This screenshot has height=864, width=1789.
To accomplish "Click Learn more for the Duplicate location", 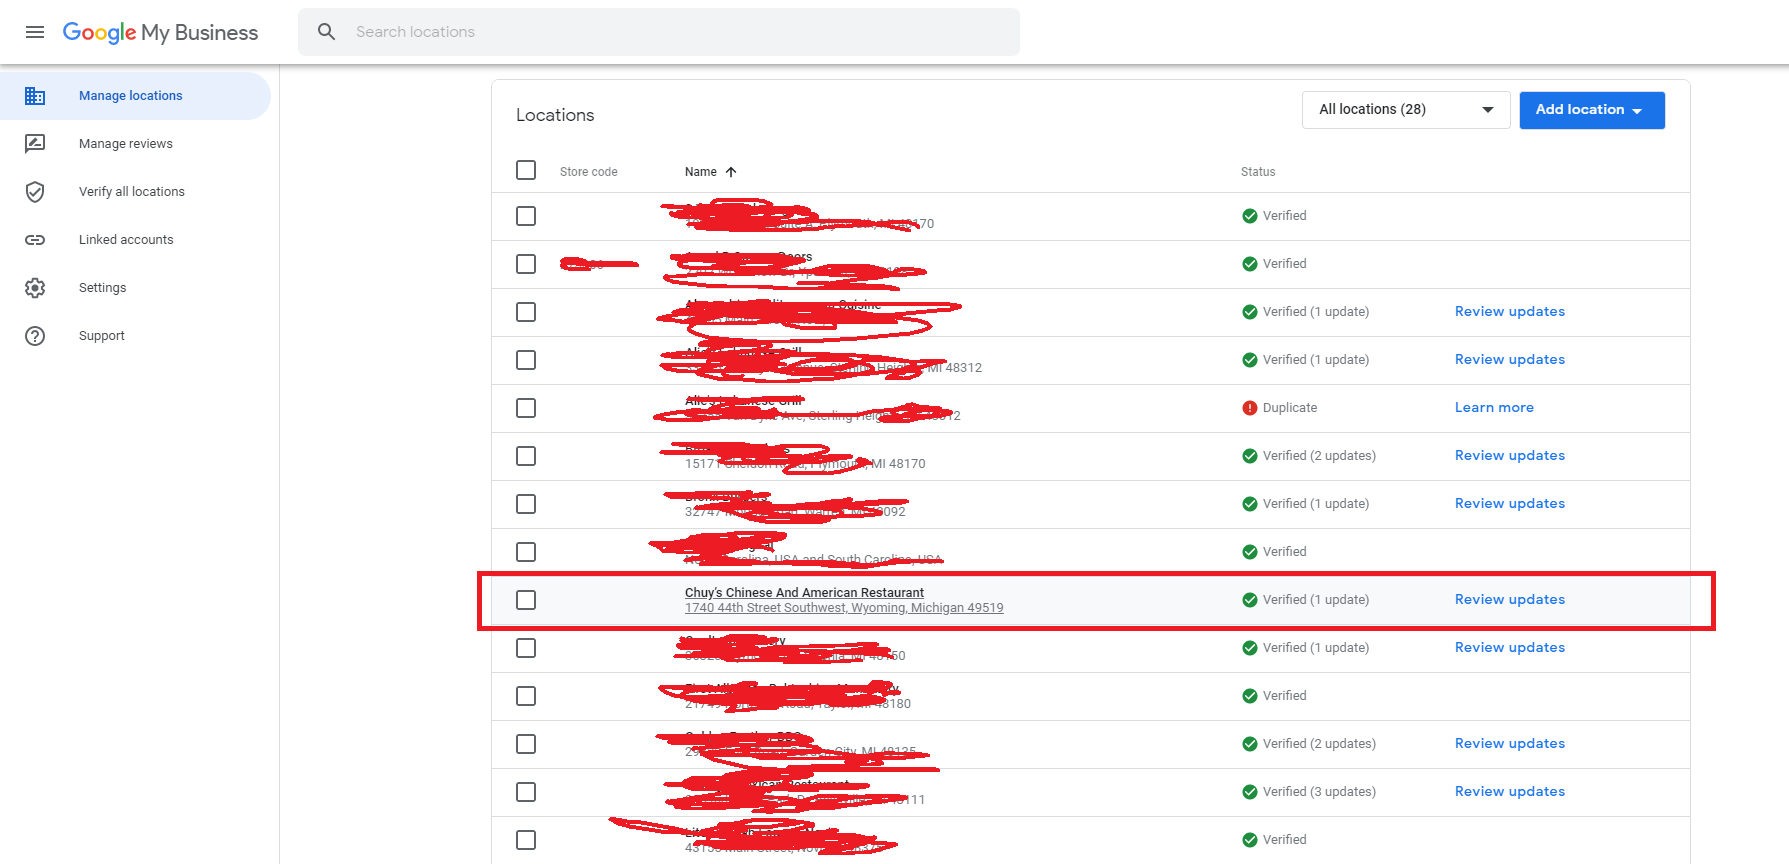I will (1493, 408).
